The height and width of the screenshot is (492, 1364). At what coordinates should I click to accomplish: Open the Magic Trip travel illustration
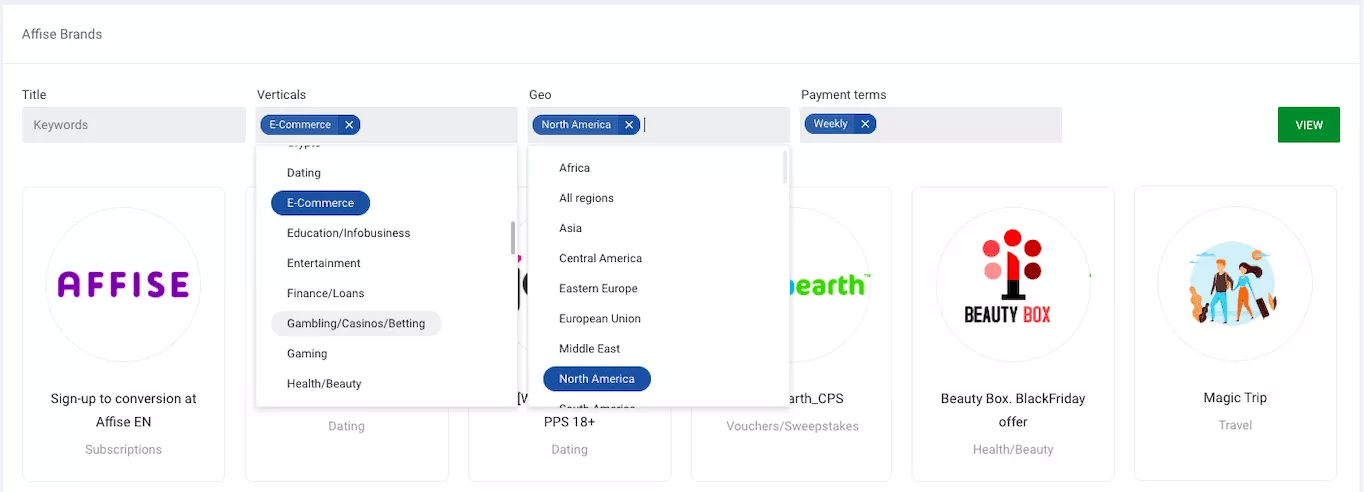coord(1234,285)
